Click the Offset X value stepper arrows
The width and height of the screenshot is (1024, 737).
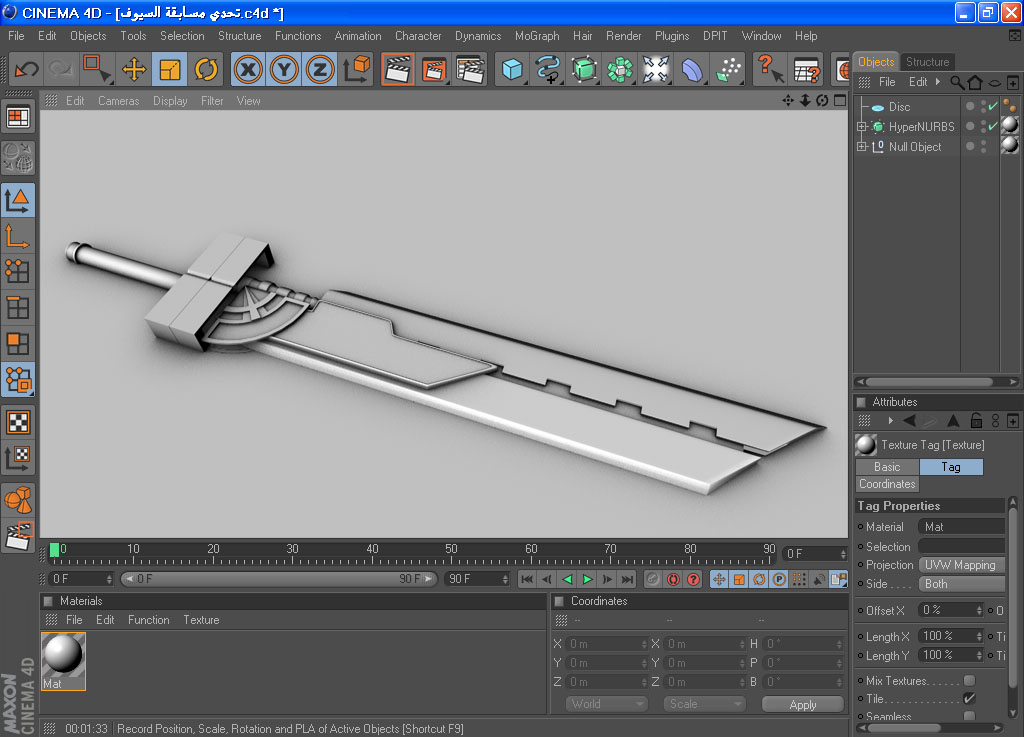(x=979, y=610)
